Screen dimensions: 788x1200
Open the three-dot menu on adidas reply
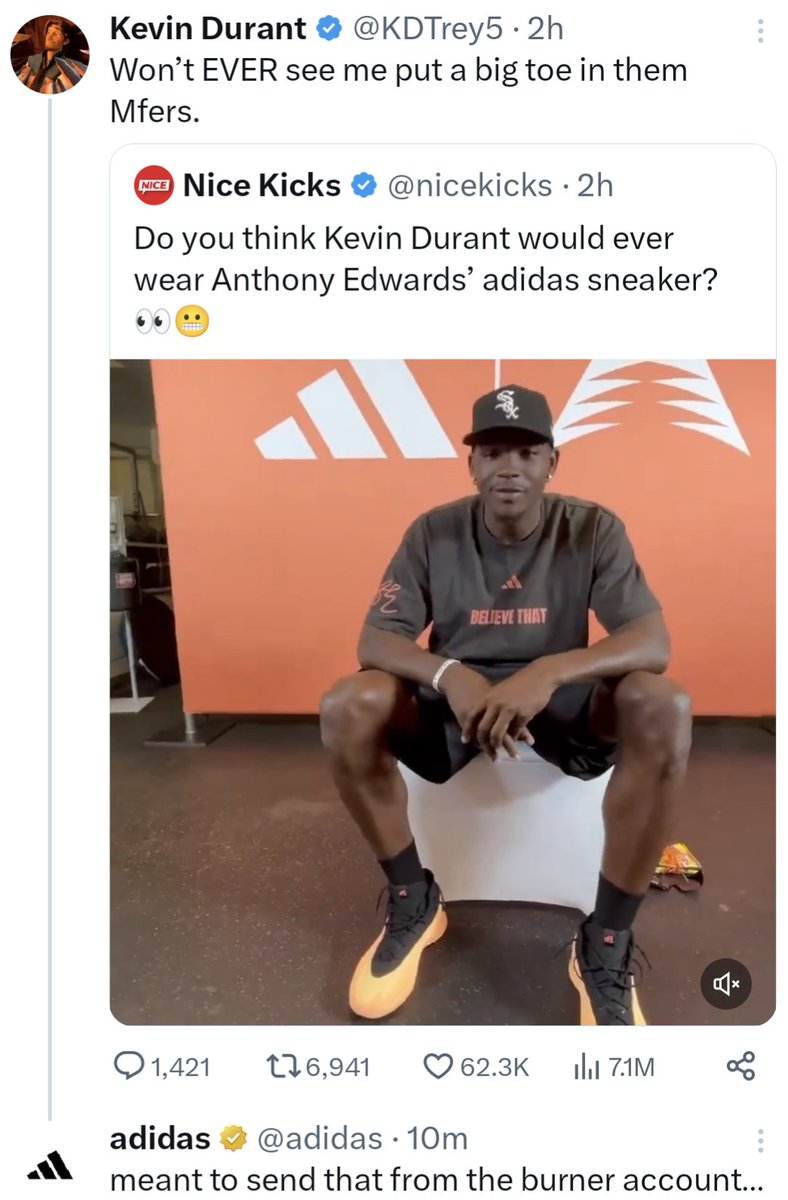pos(759,1142)
